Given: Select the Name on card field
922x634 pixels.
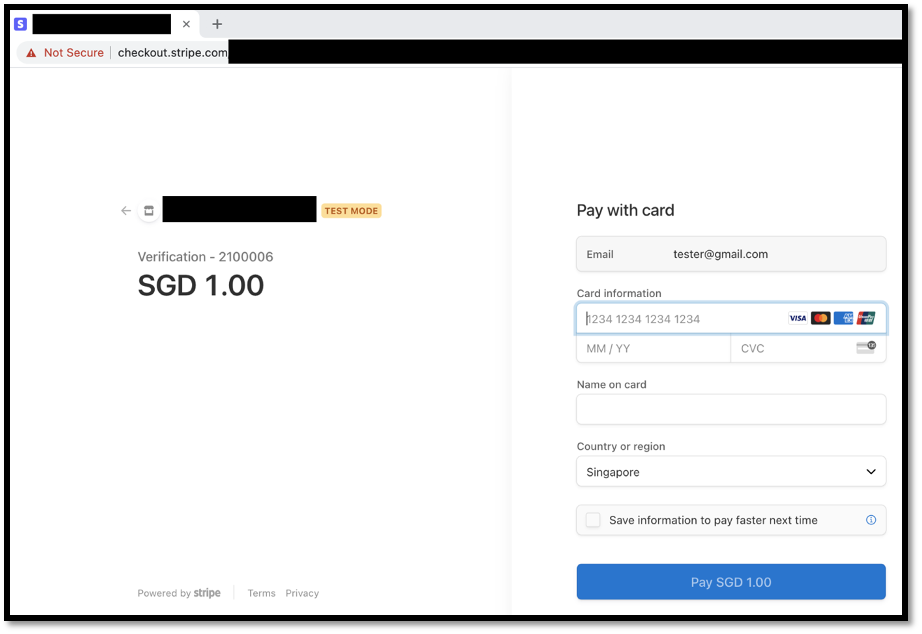Looking at the screenshot, I should [x=731, y=409].
